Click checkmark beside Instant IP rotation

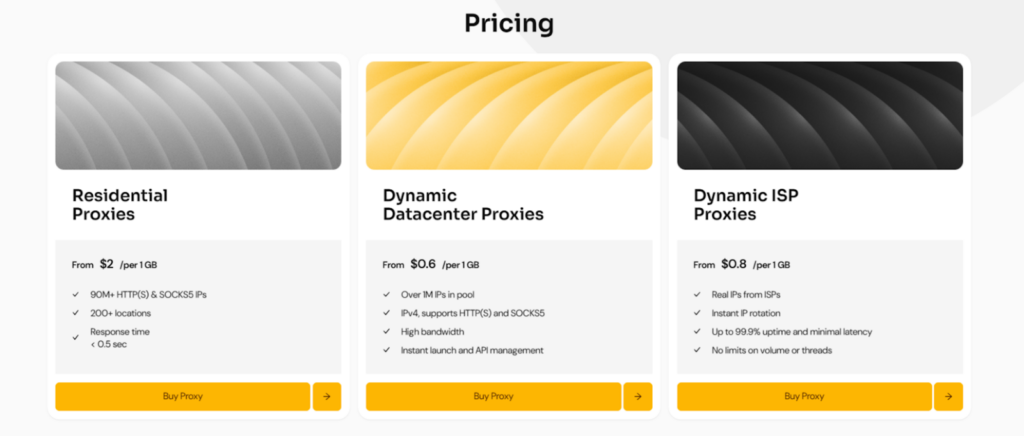[698, 313]
